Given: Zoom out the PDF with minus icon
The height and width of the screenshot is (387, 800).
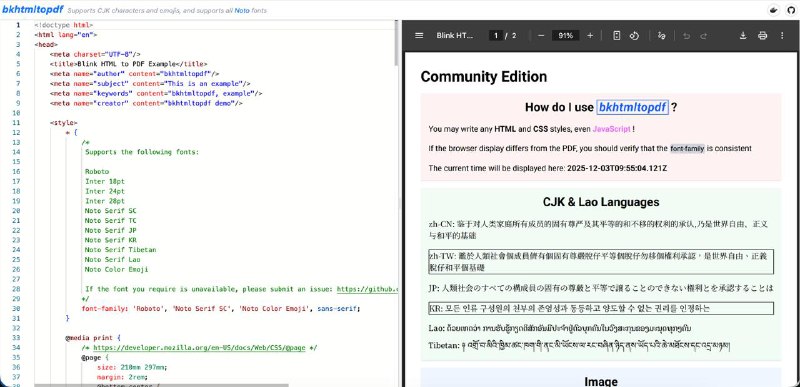Looking at the screenshot, I should (x=541, y=36).
